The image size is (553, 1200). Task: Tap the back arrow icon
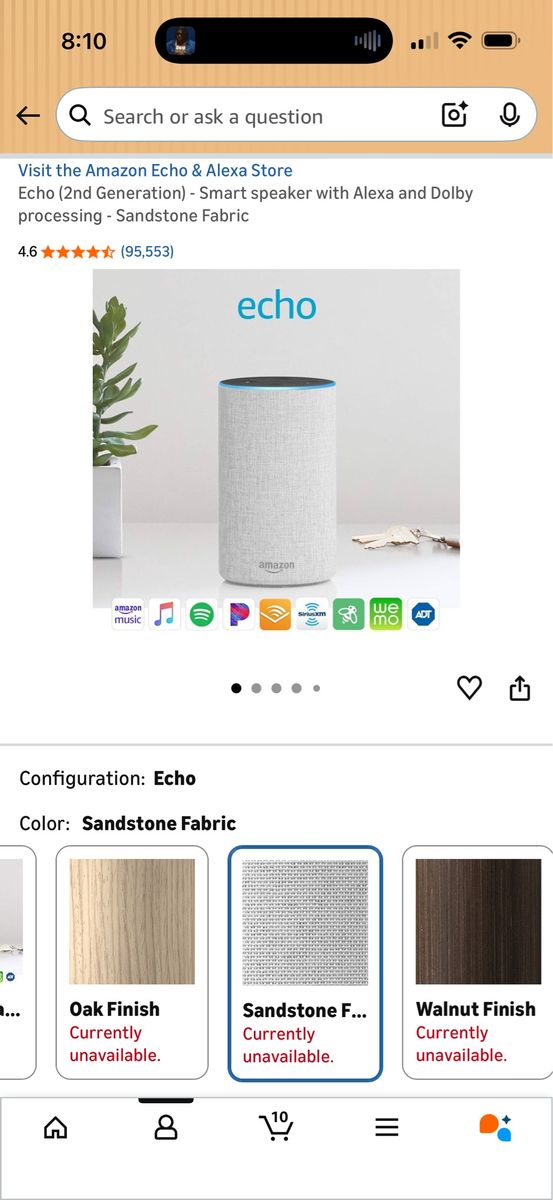click(28, 116)
